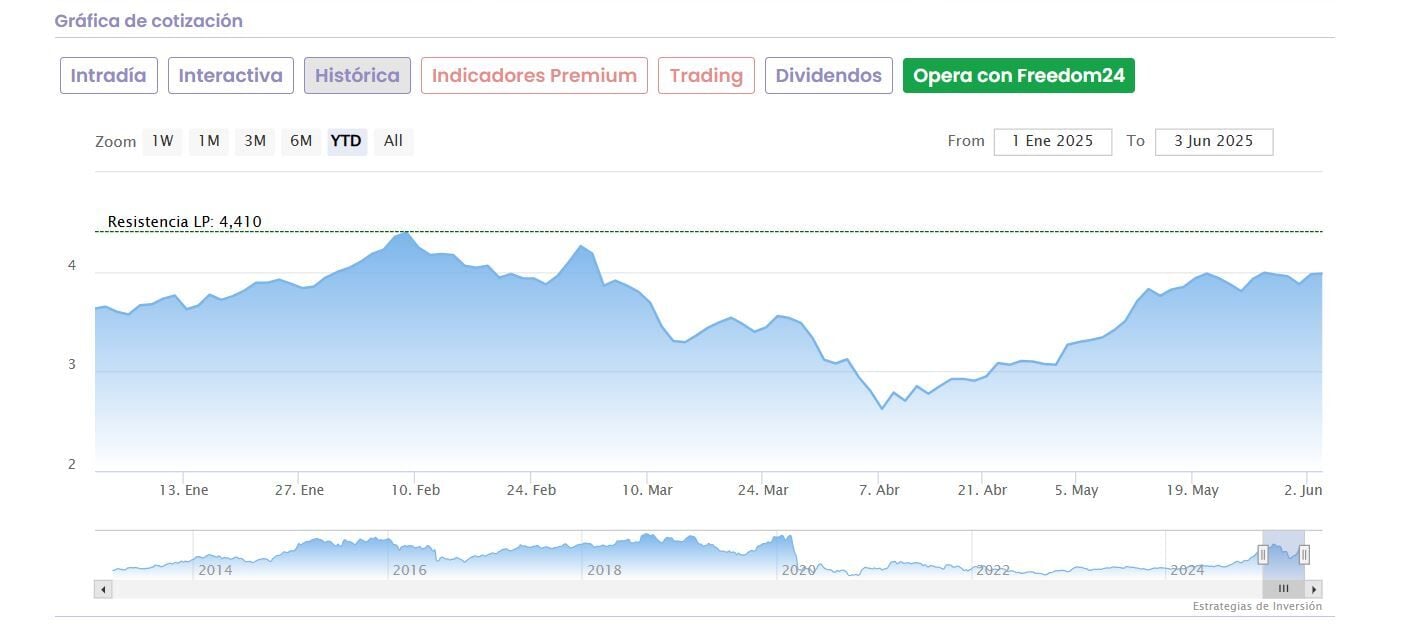Click the left navigator range handle

click(x=1263, y=554)
